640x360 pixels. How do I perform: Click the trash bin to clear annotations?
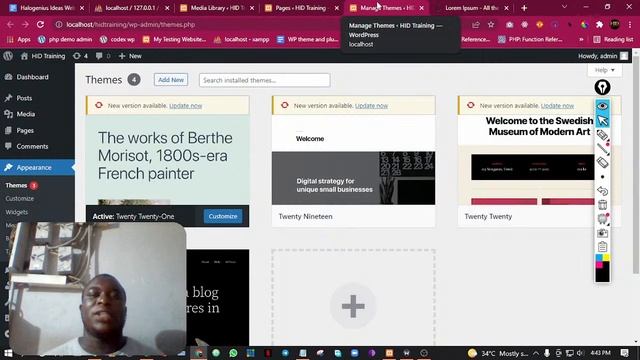[602, 205]
